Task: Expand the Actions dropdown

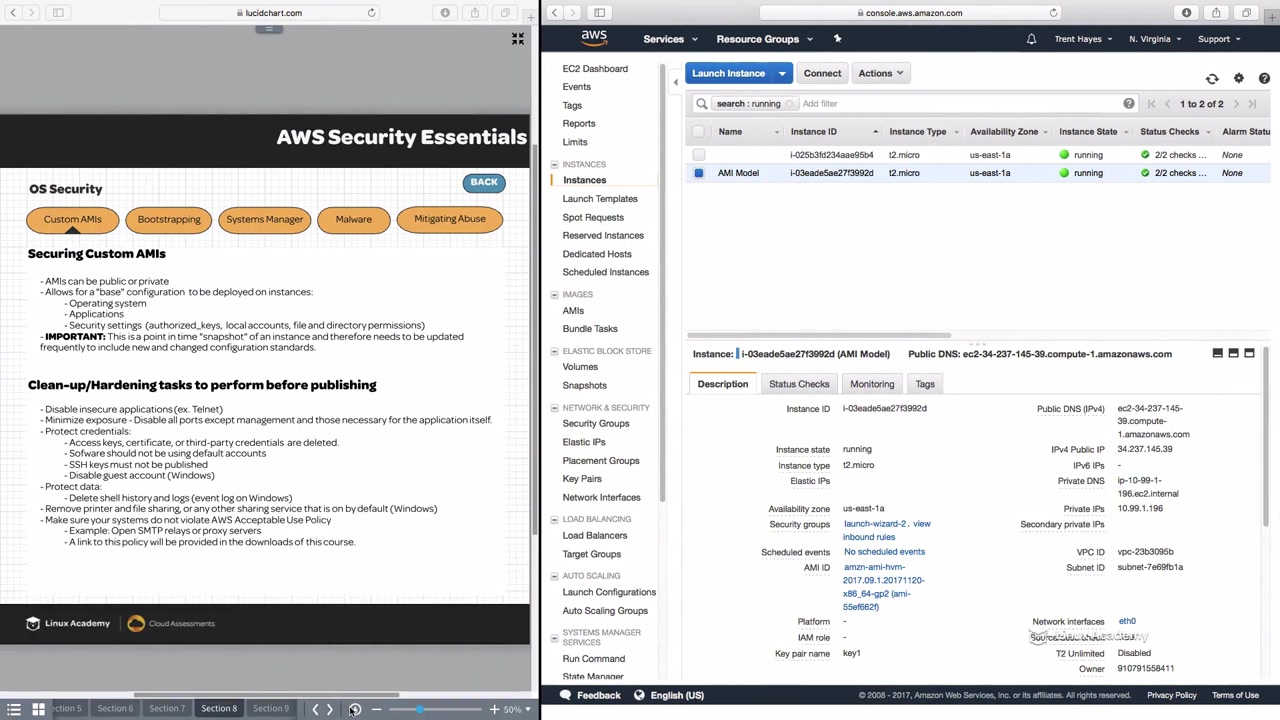Action: [880, 73]
